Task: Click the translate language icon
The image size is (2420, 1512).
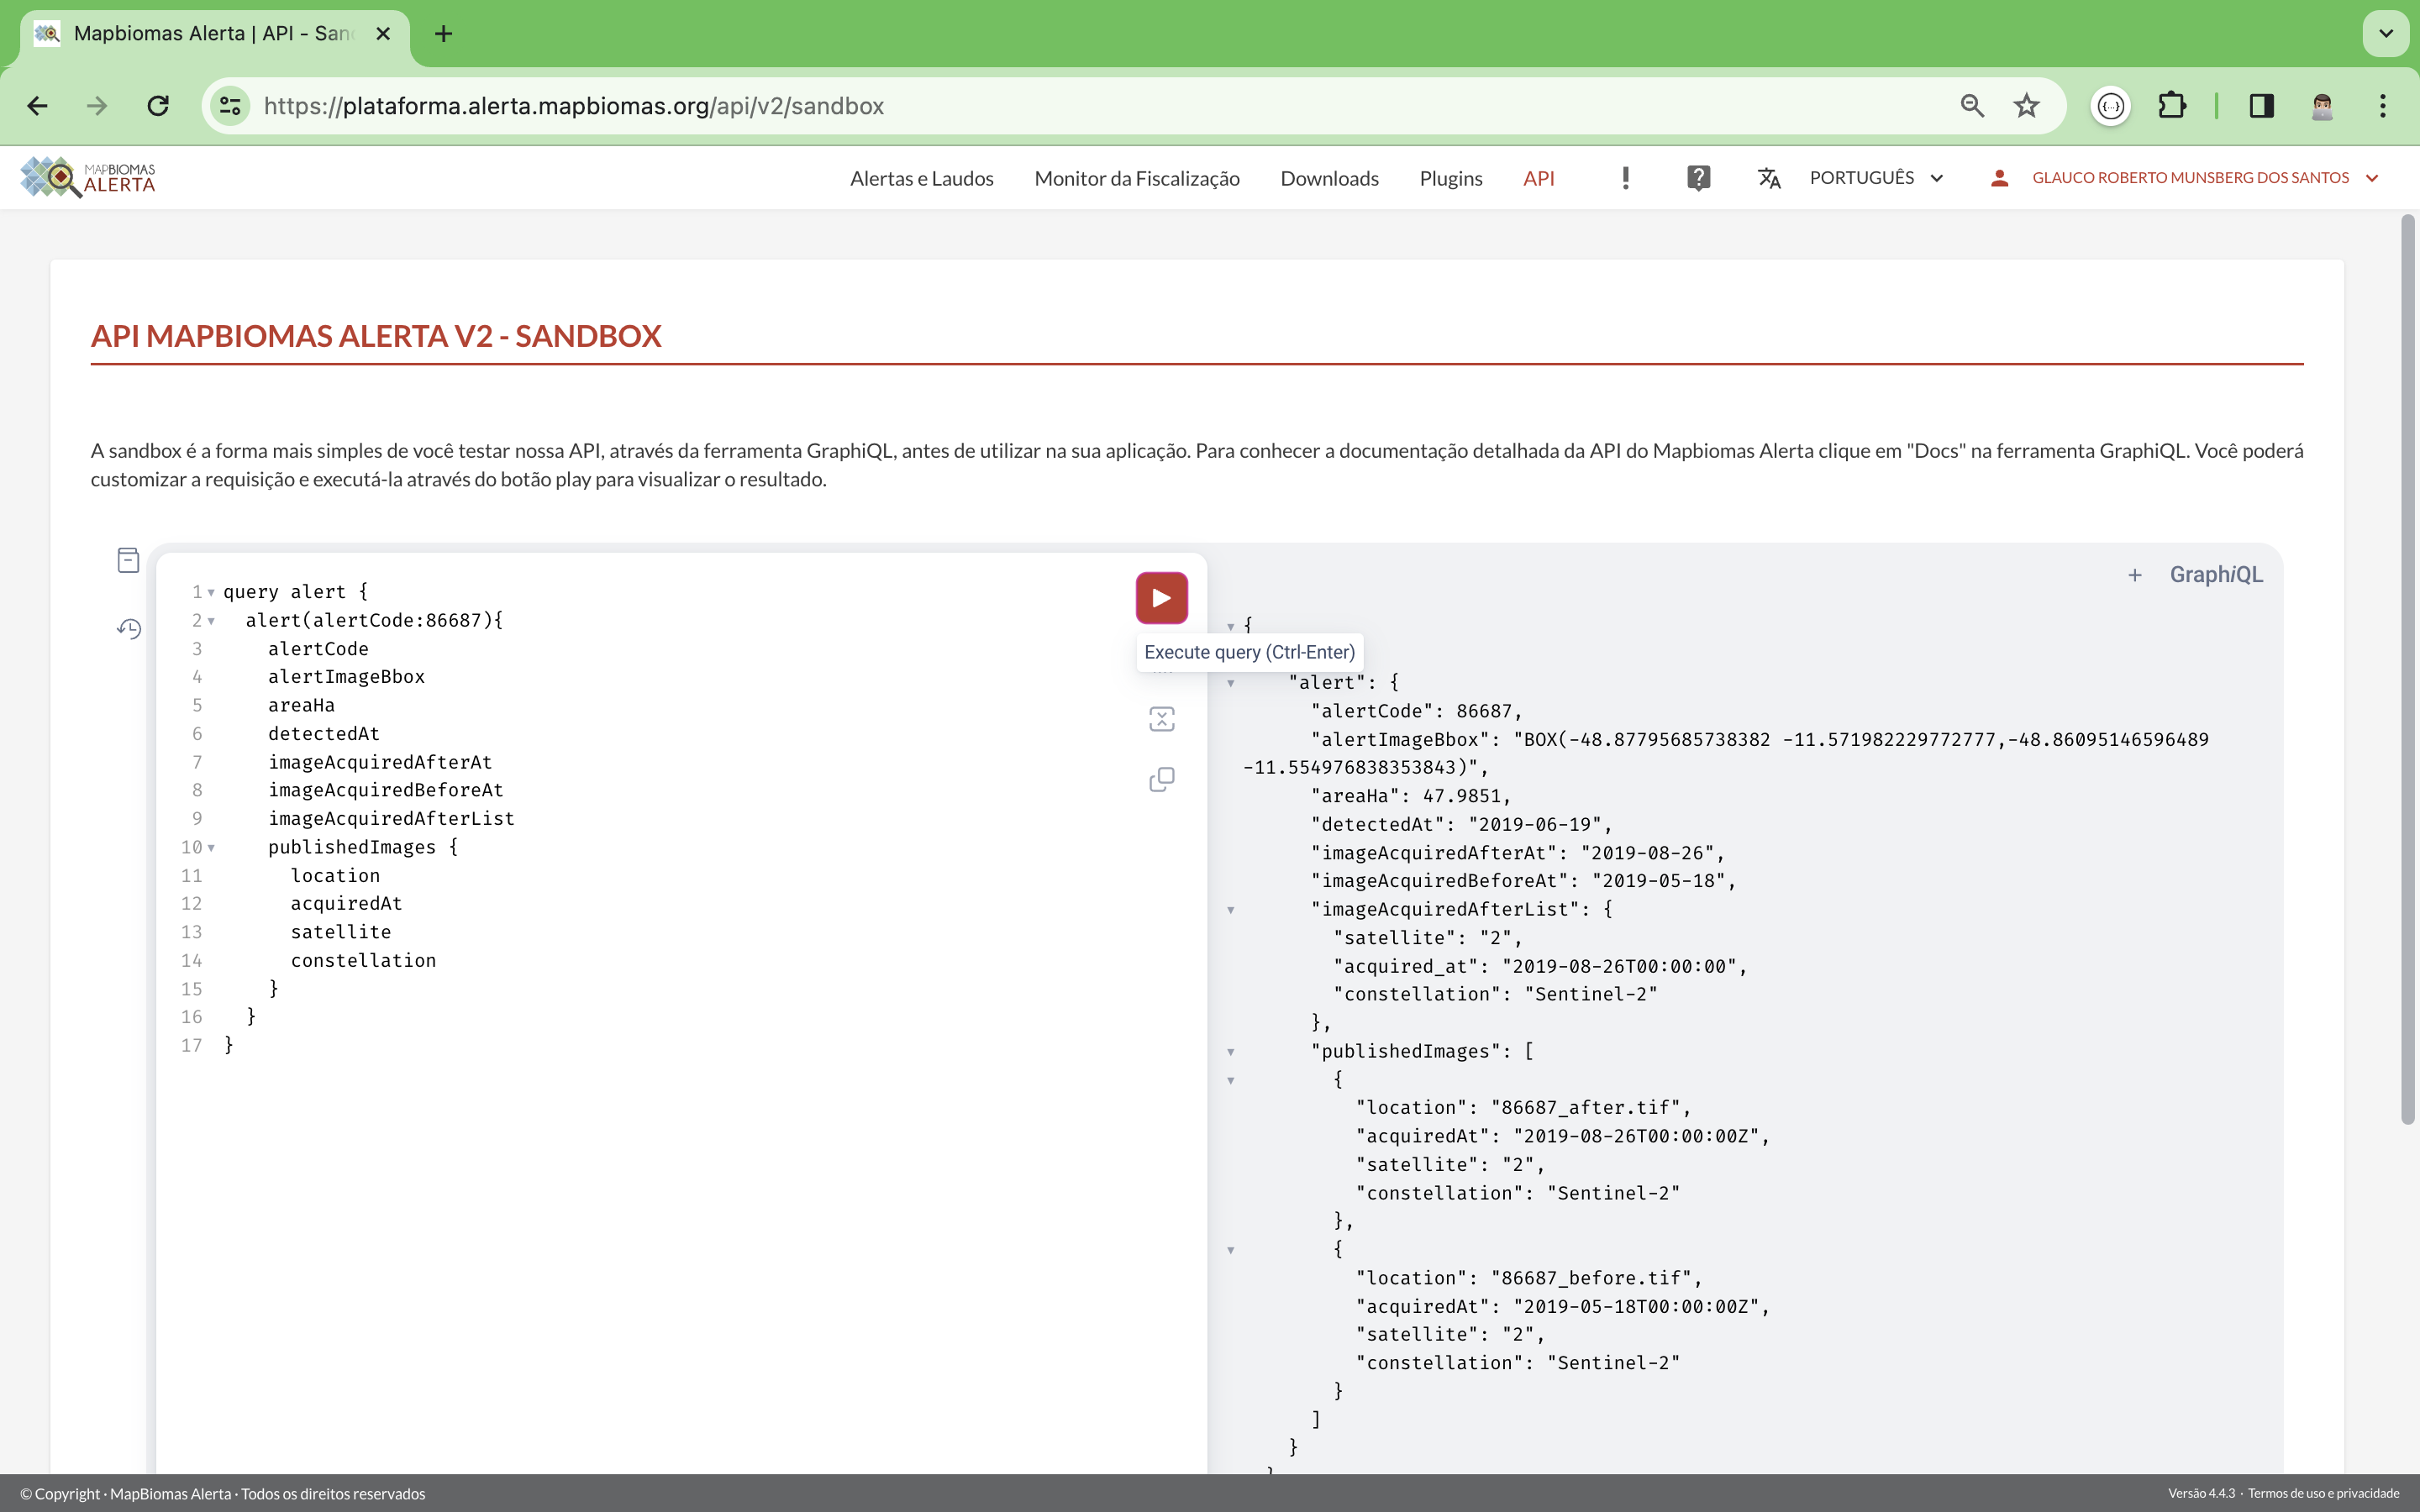Action: point(1769,178)
